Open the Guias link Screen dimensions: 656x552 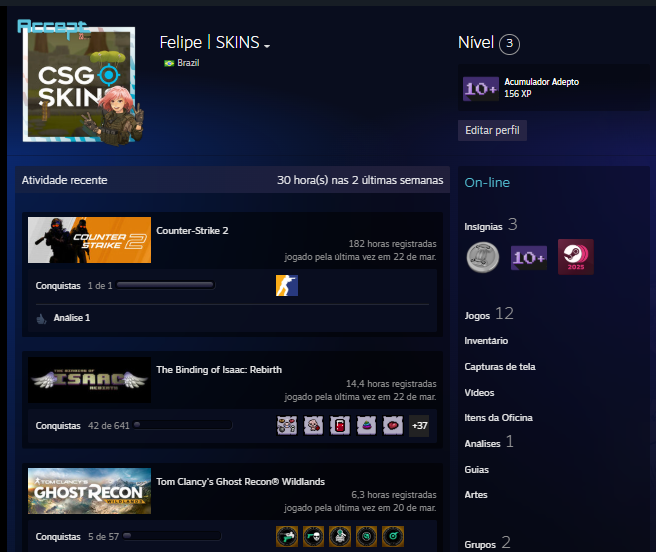coord(477,470)
